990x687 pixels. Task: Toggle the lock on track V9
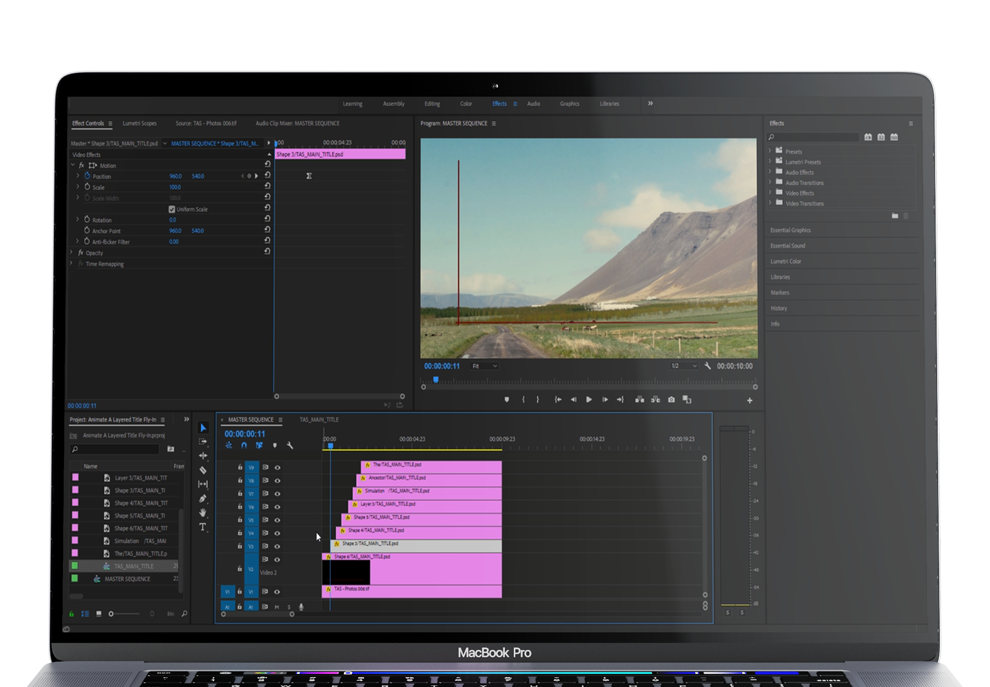coord(240,467)
